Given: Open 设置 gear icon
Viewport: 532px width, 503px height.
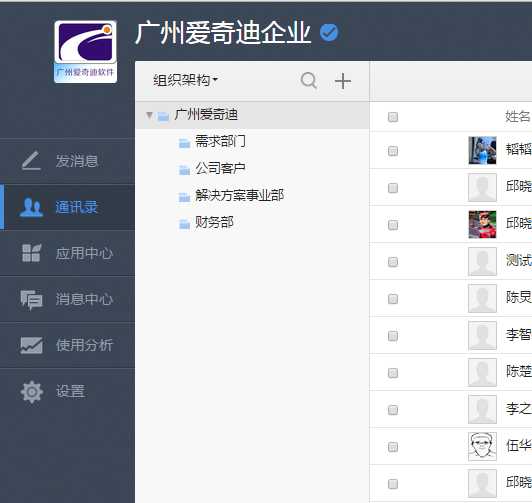Looking at the screenshot, I should (x=32, y=392).
